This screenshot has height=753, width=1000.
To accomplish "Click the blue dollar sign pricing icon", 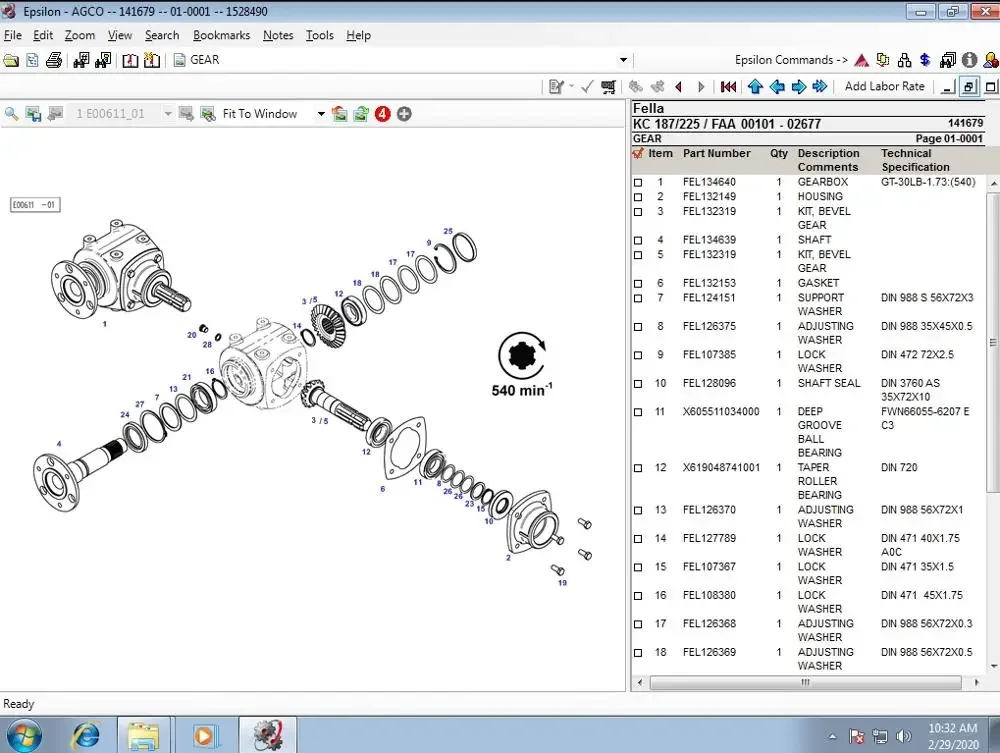I will point(925,60).
